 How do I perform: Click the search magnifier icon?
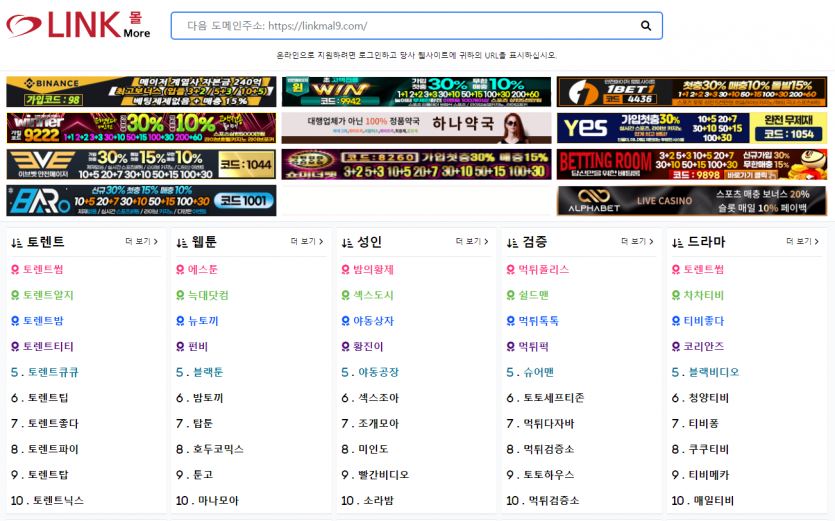click(645, 26)
